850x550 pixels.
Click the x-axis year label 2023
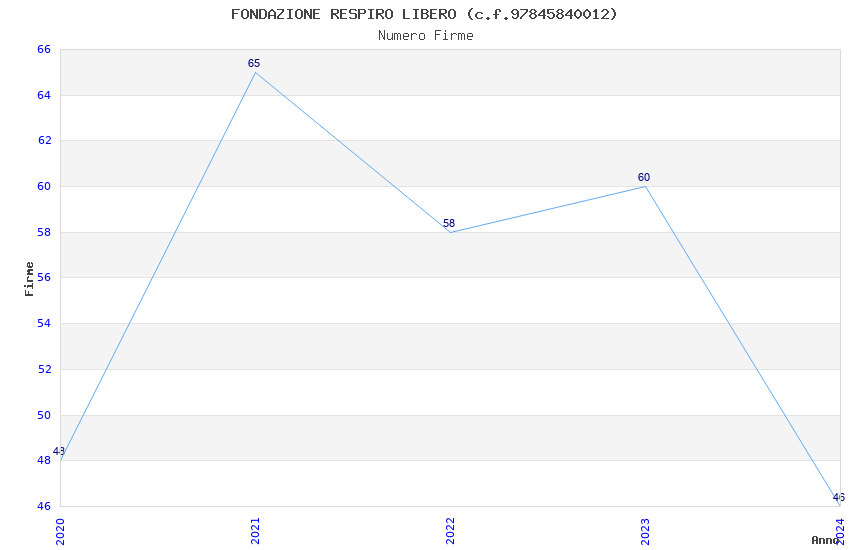(645, 531)
